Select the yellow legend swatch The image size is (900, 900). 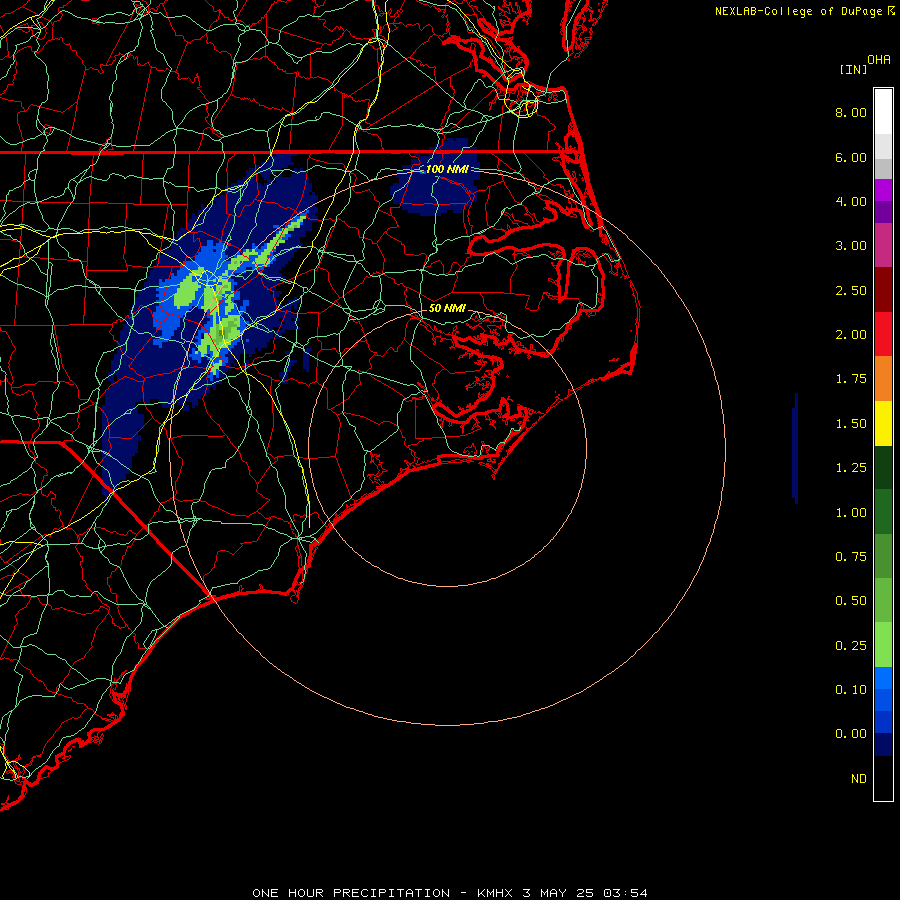coord(883,423)
